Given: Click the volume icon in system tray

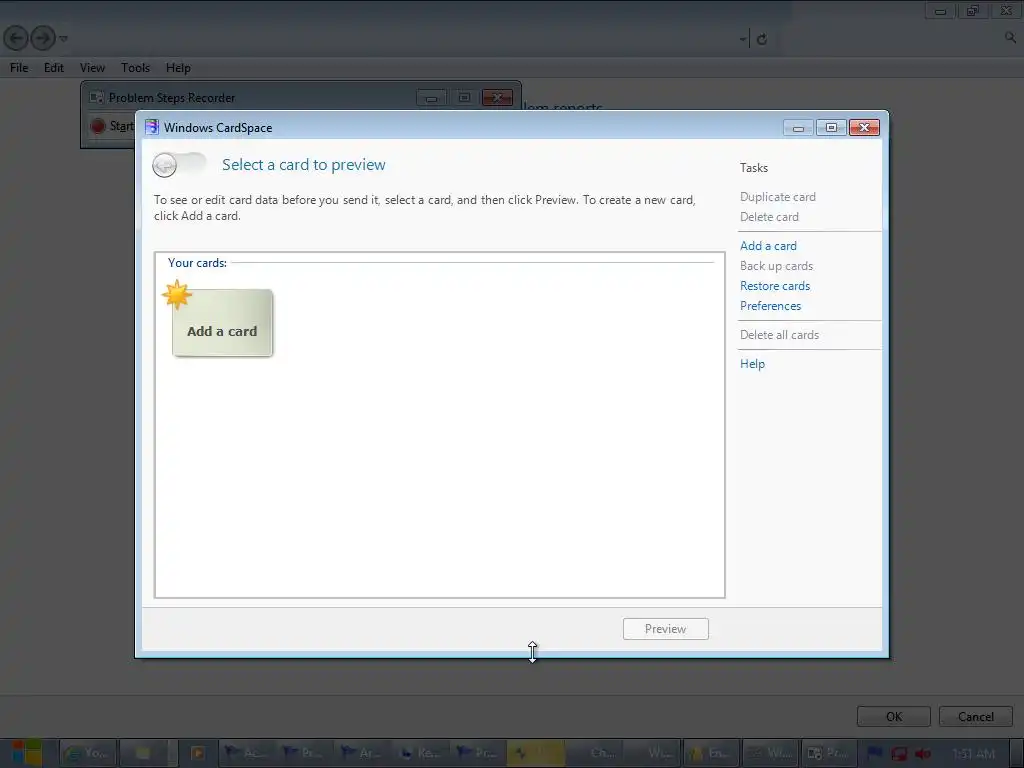Looking at the screenshot, I should tap(922, 754).
